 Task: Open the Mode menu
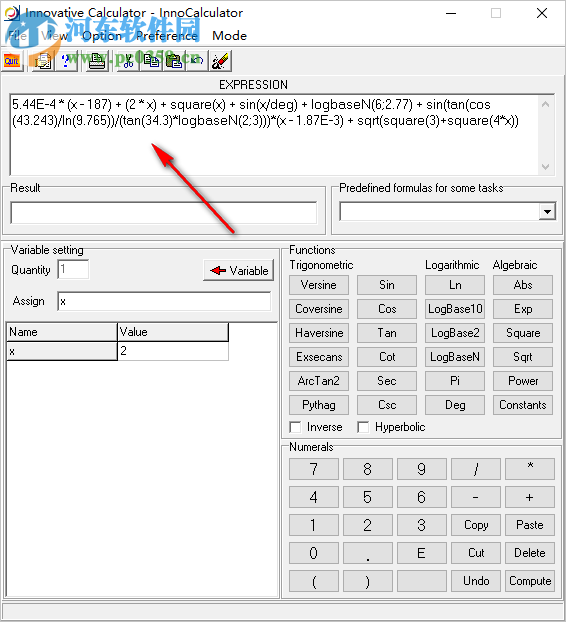[229, 36]
